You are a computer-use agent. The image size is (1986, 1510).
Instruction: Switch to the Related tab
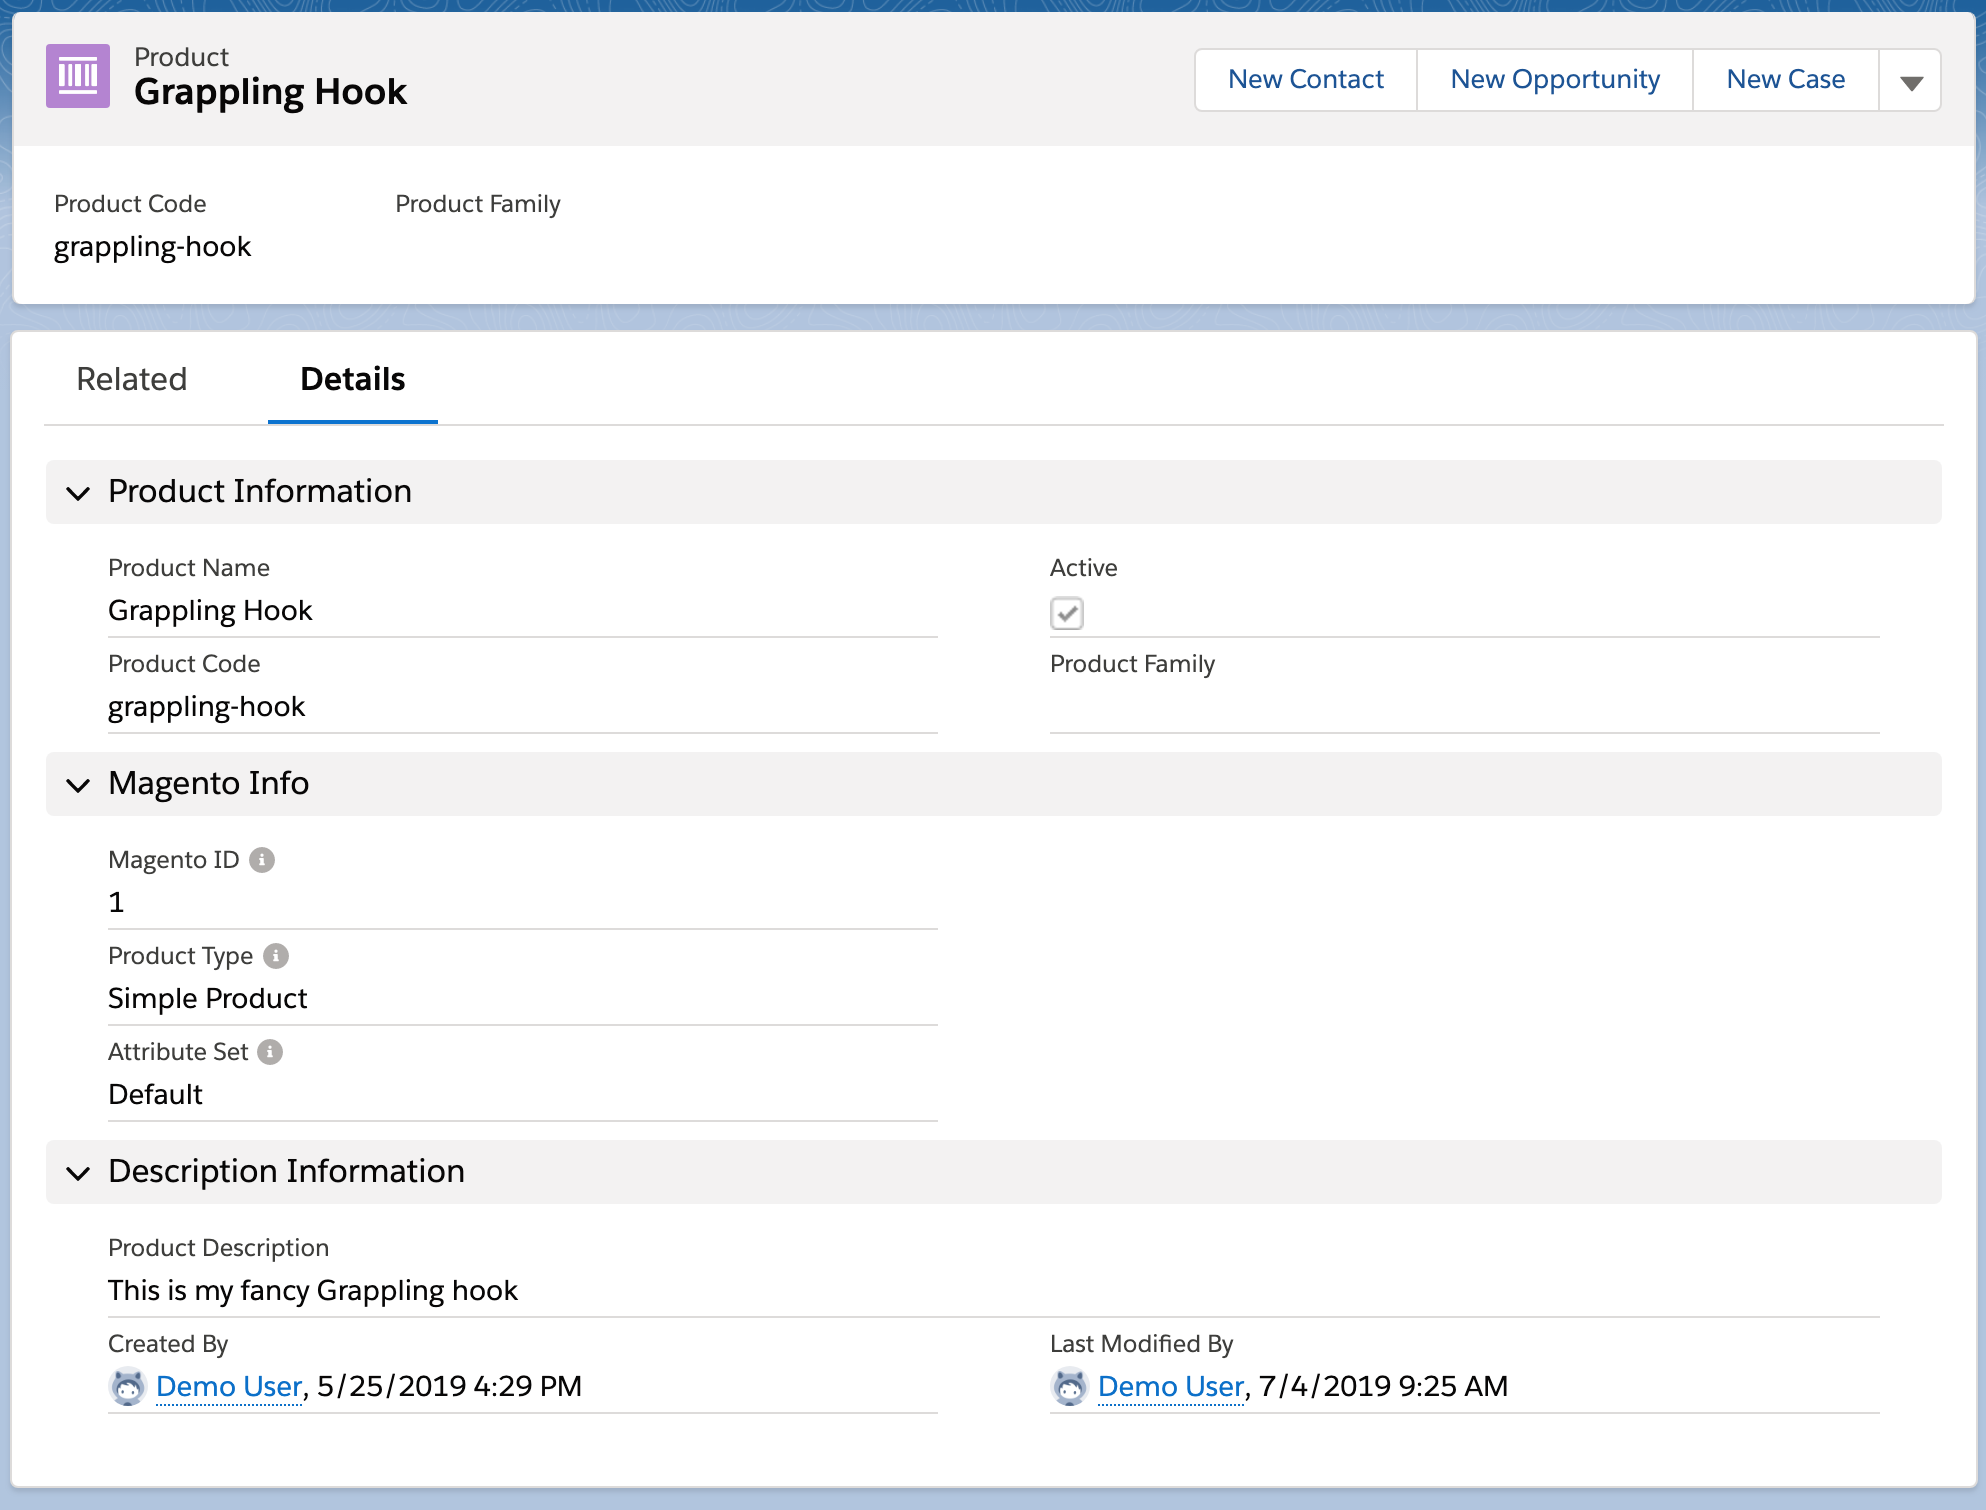(x=132, y=380)
